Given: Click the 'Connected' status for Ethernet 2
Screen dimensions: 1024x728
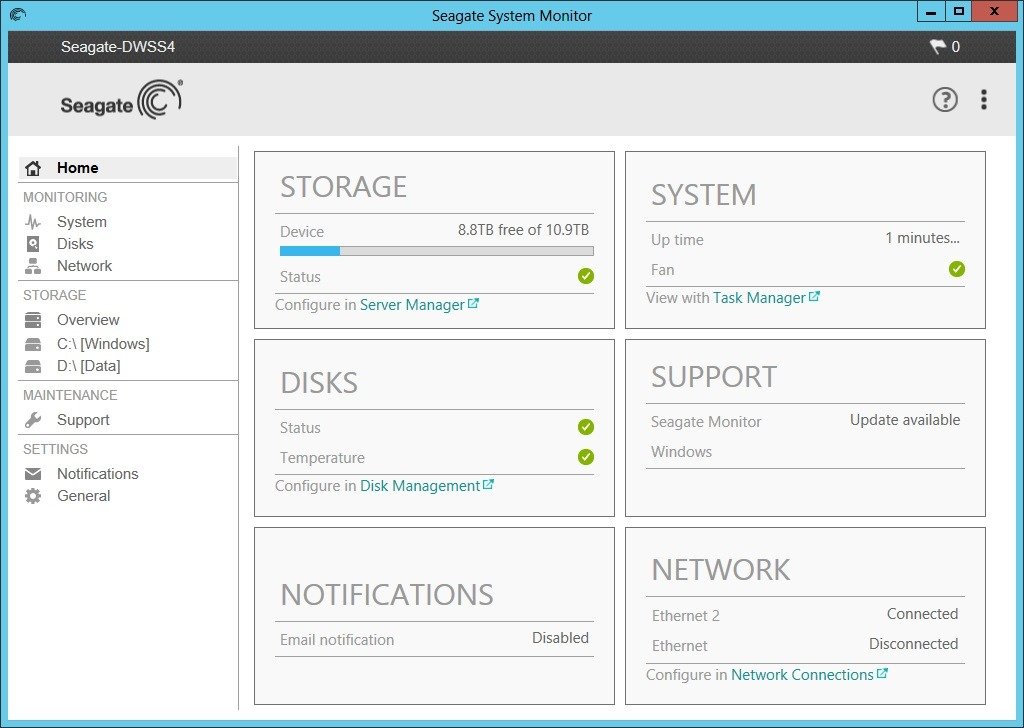Looking at the screenshot, I should pos(922,614).
